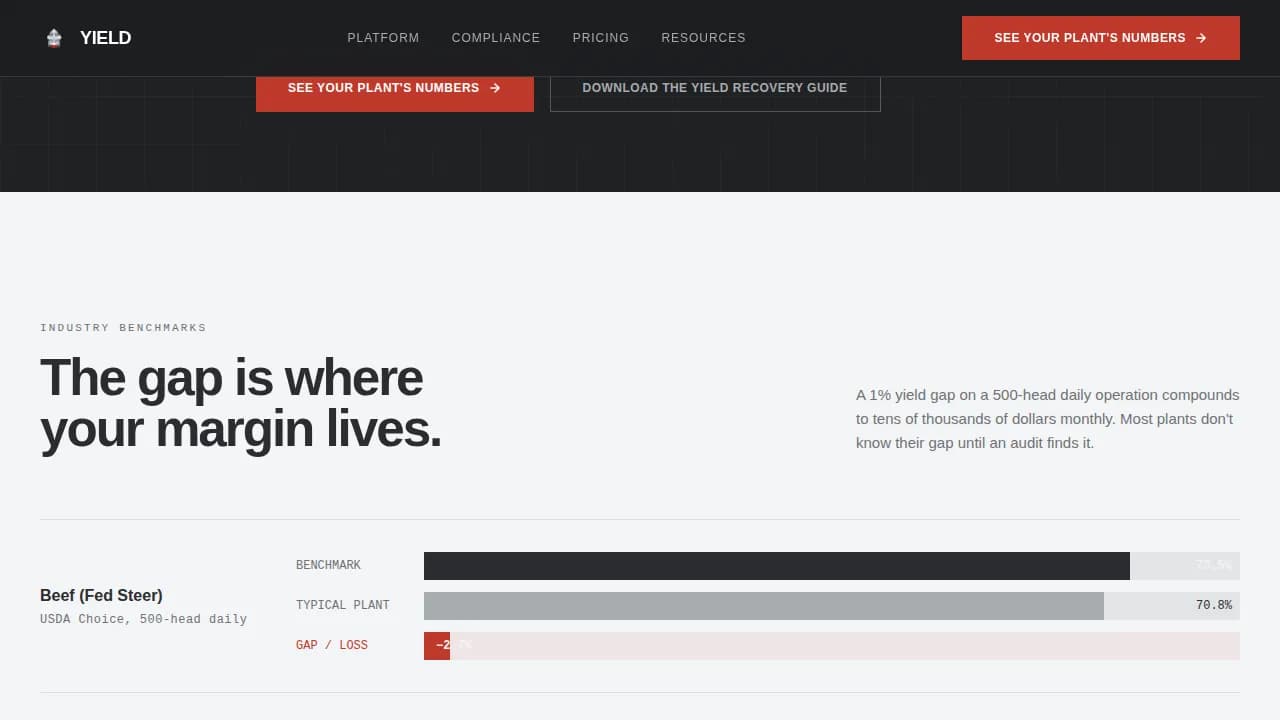1280x720 pixels.
Task: Open the Platform nav menu
Action: [x=383, y=38]
